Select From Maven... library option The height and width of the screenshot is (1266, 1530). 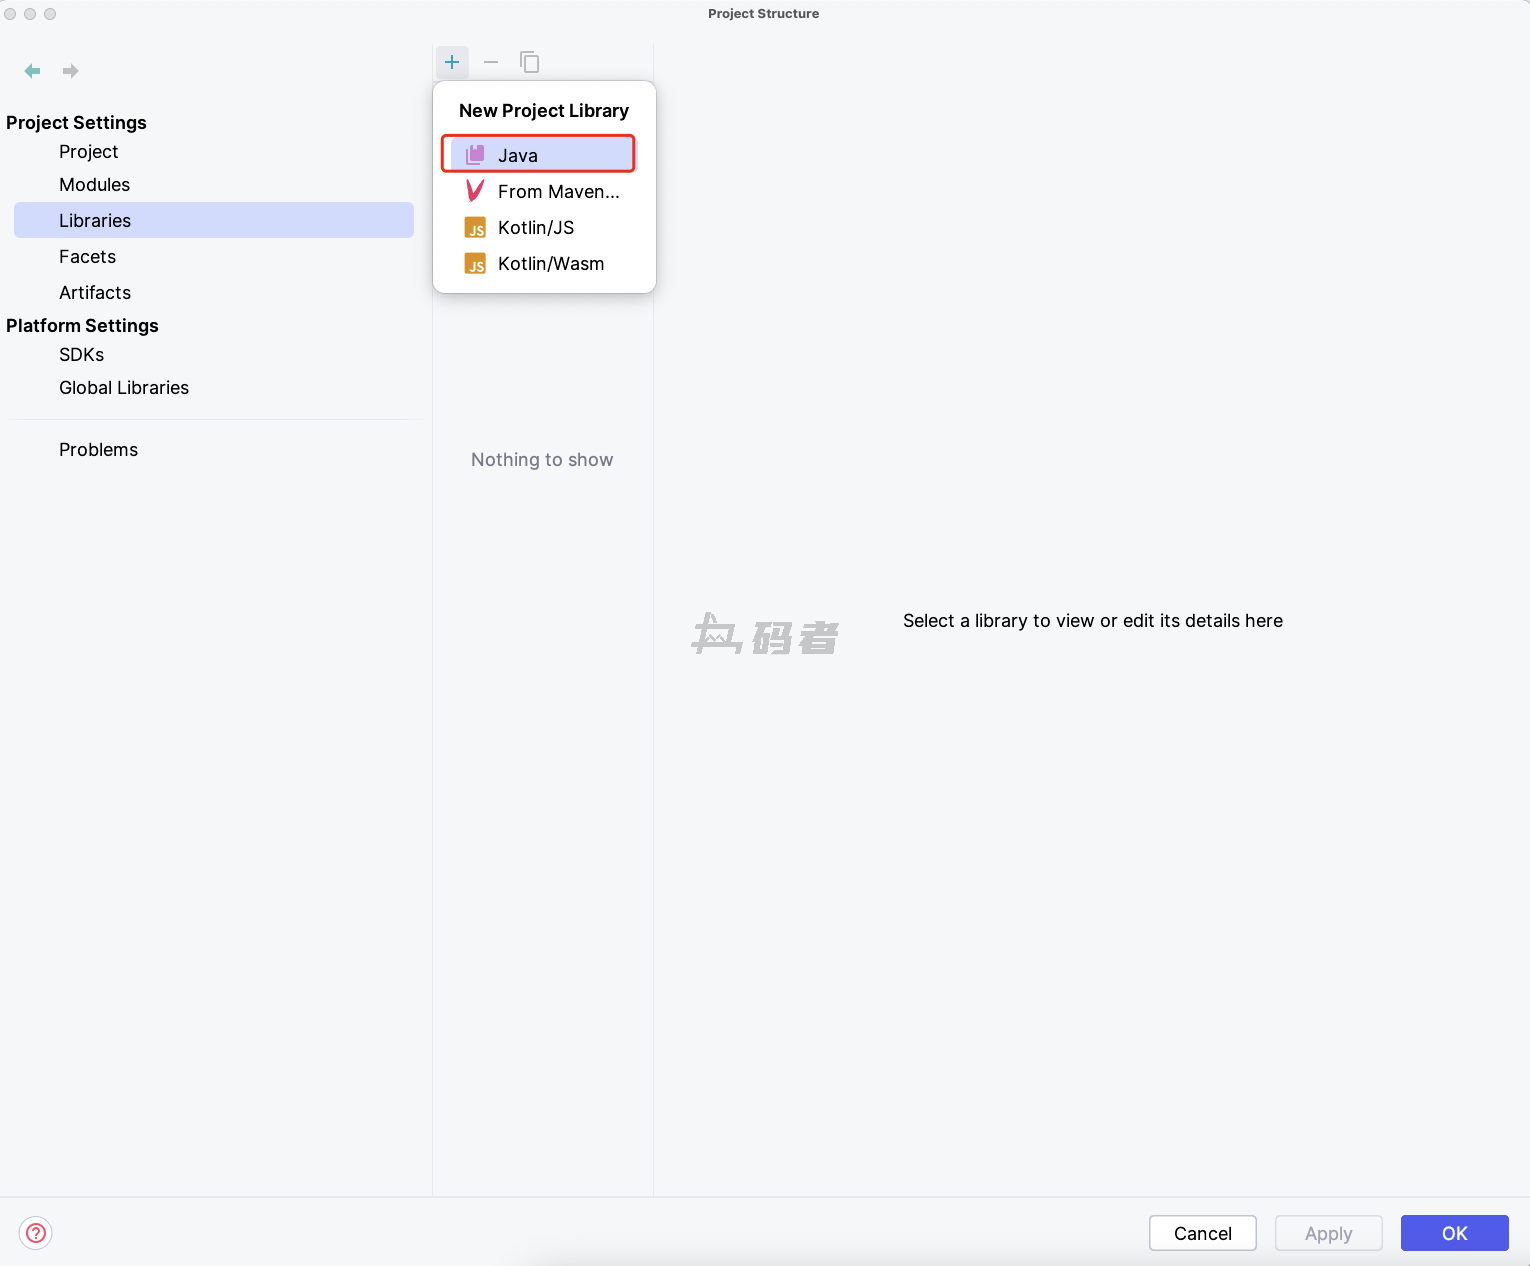(x=557, y=191)
